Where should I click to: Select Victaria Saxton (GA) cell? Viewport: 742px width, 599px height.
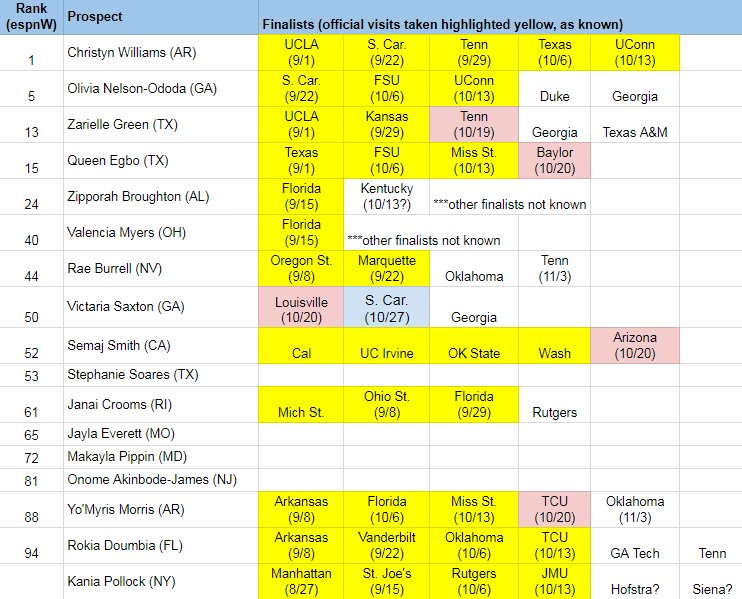point(161,307)
